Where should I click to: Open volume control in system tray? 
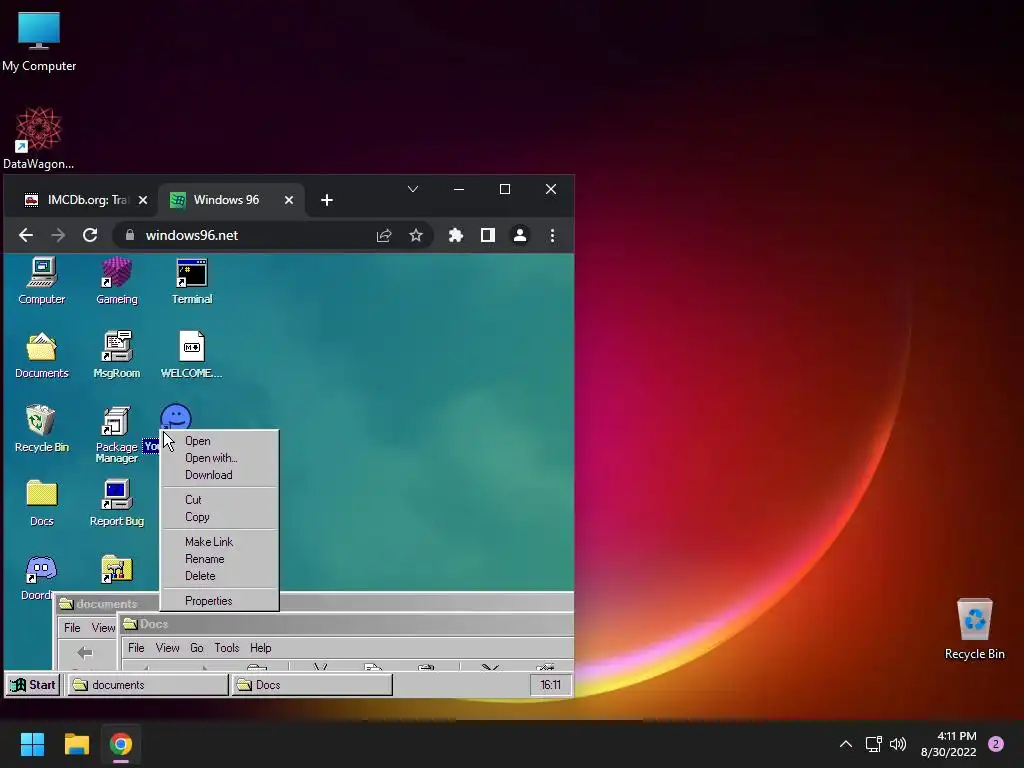click(x=898, y=744)
